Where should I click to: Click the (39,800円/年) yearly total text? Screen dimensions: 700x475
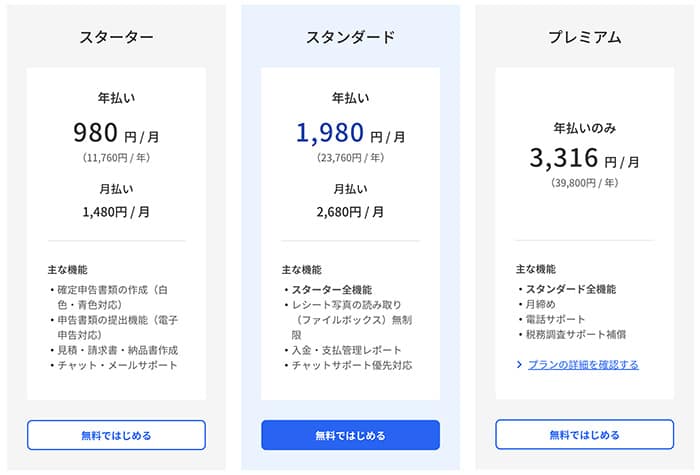point(584,184)
